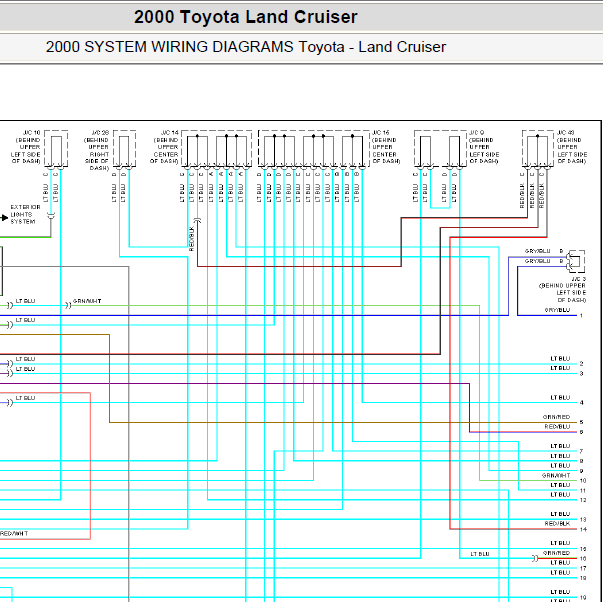This screenshot has height=602, width=603.
Task: Click the J/C 14 behind upper center label
Action: coord(164,147)
